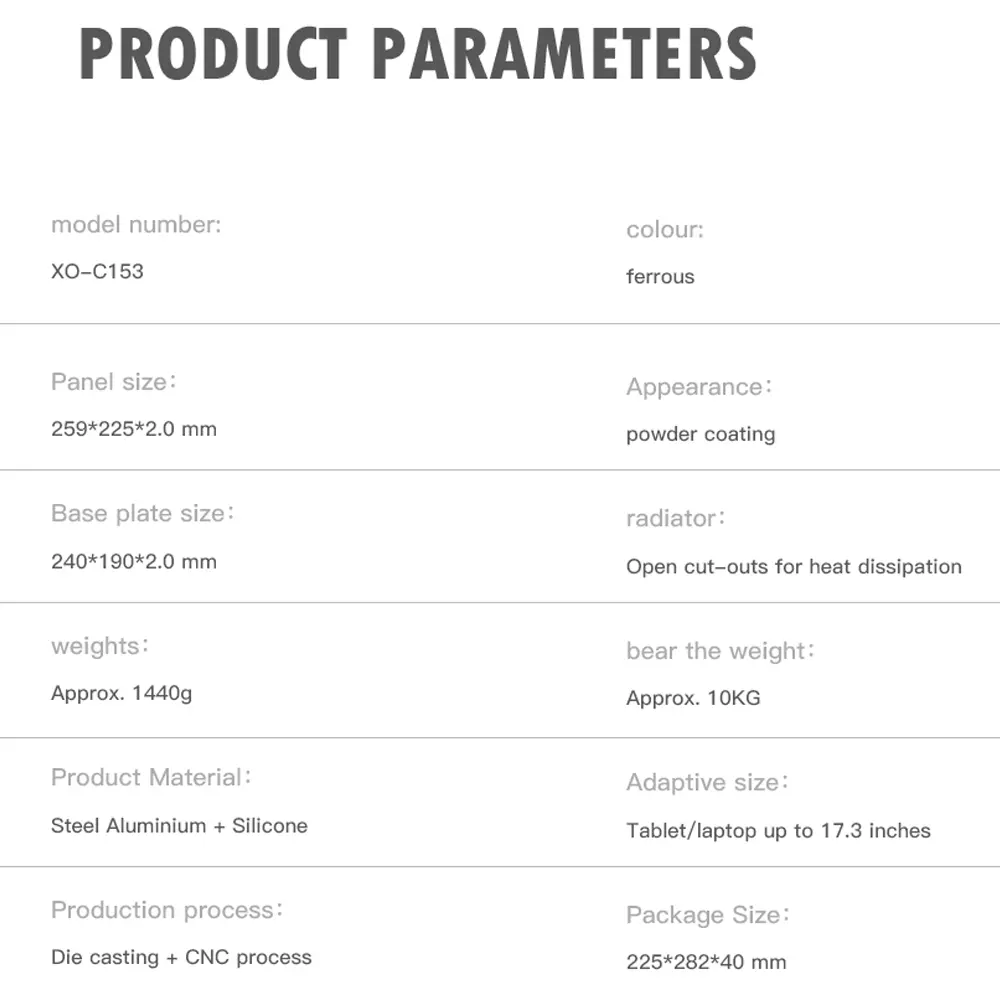The height and width of the screenshot is (1000, 1000).
Task: Select the weights label
Action: pyautogui.click(x=99, y=646)
